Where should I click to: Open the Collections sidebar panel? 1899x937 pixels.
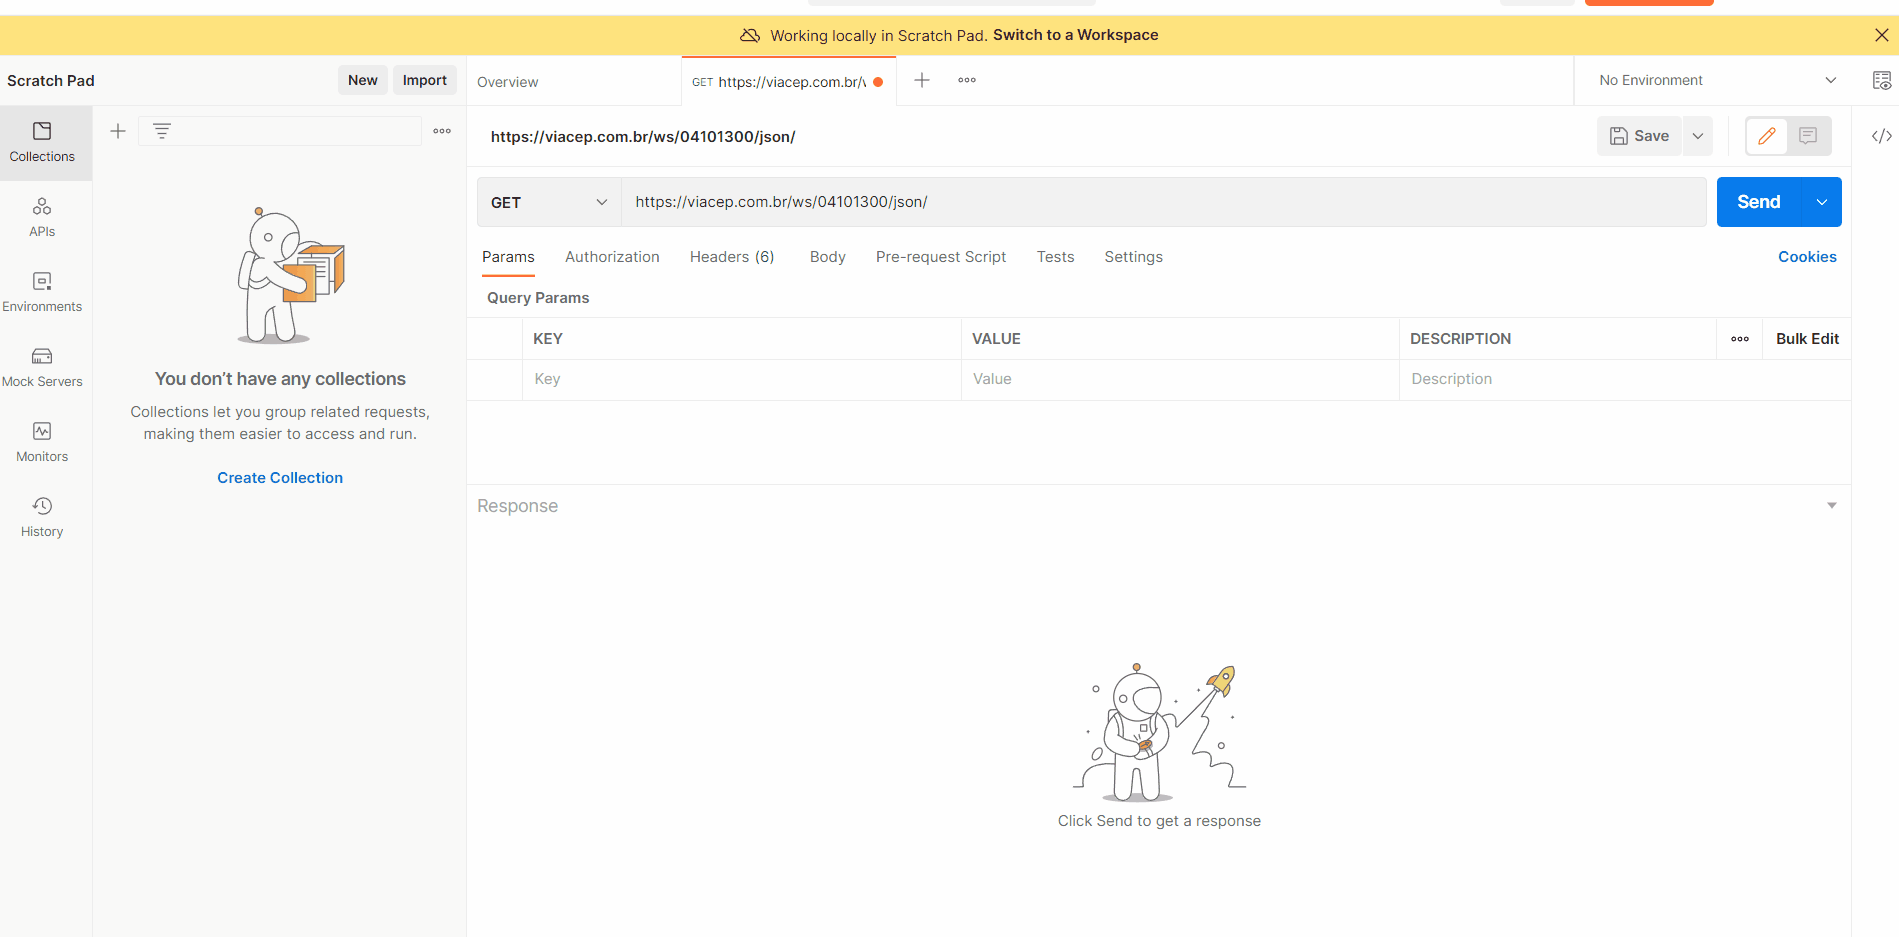(42, 143)
